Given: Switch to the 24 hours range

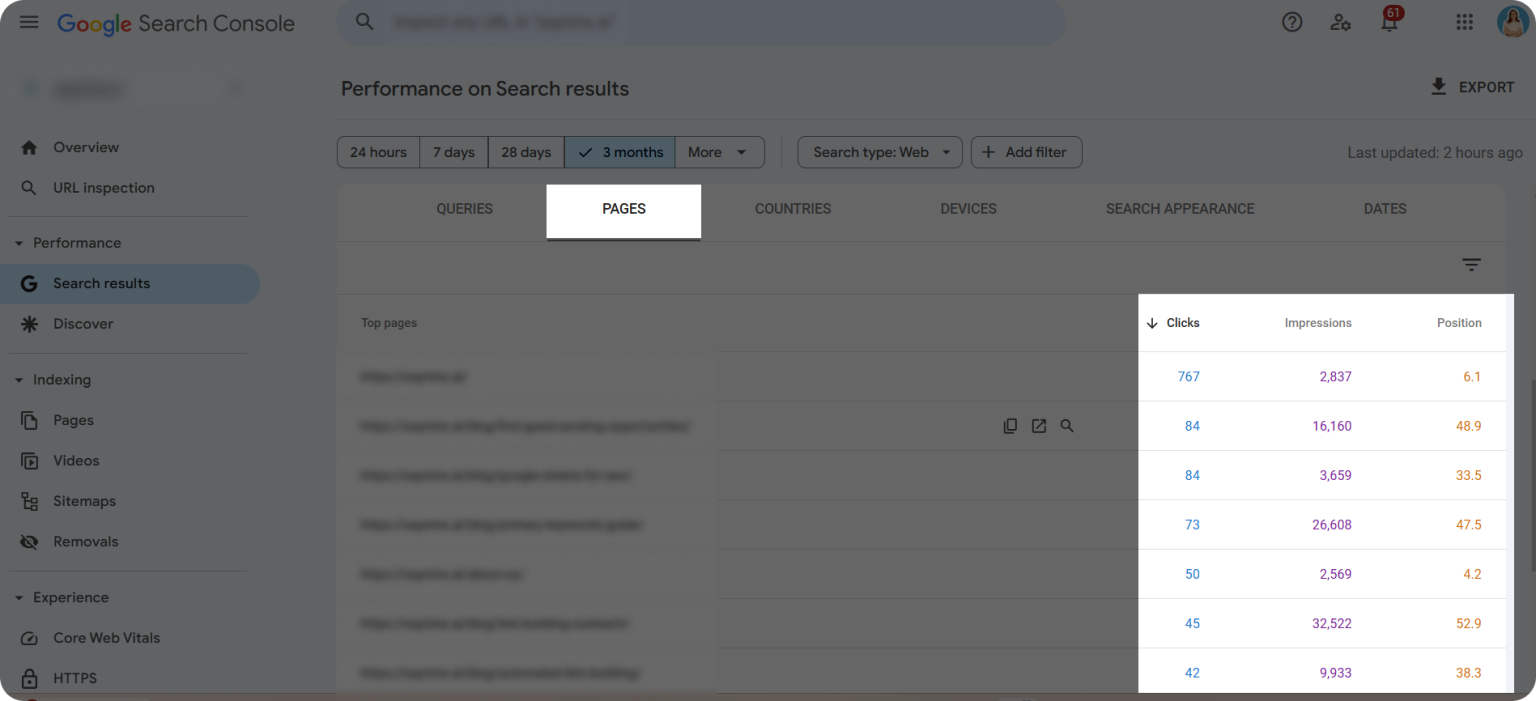Looking at the screenshot, I should pyautogui.click(x=378, y=152).
